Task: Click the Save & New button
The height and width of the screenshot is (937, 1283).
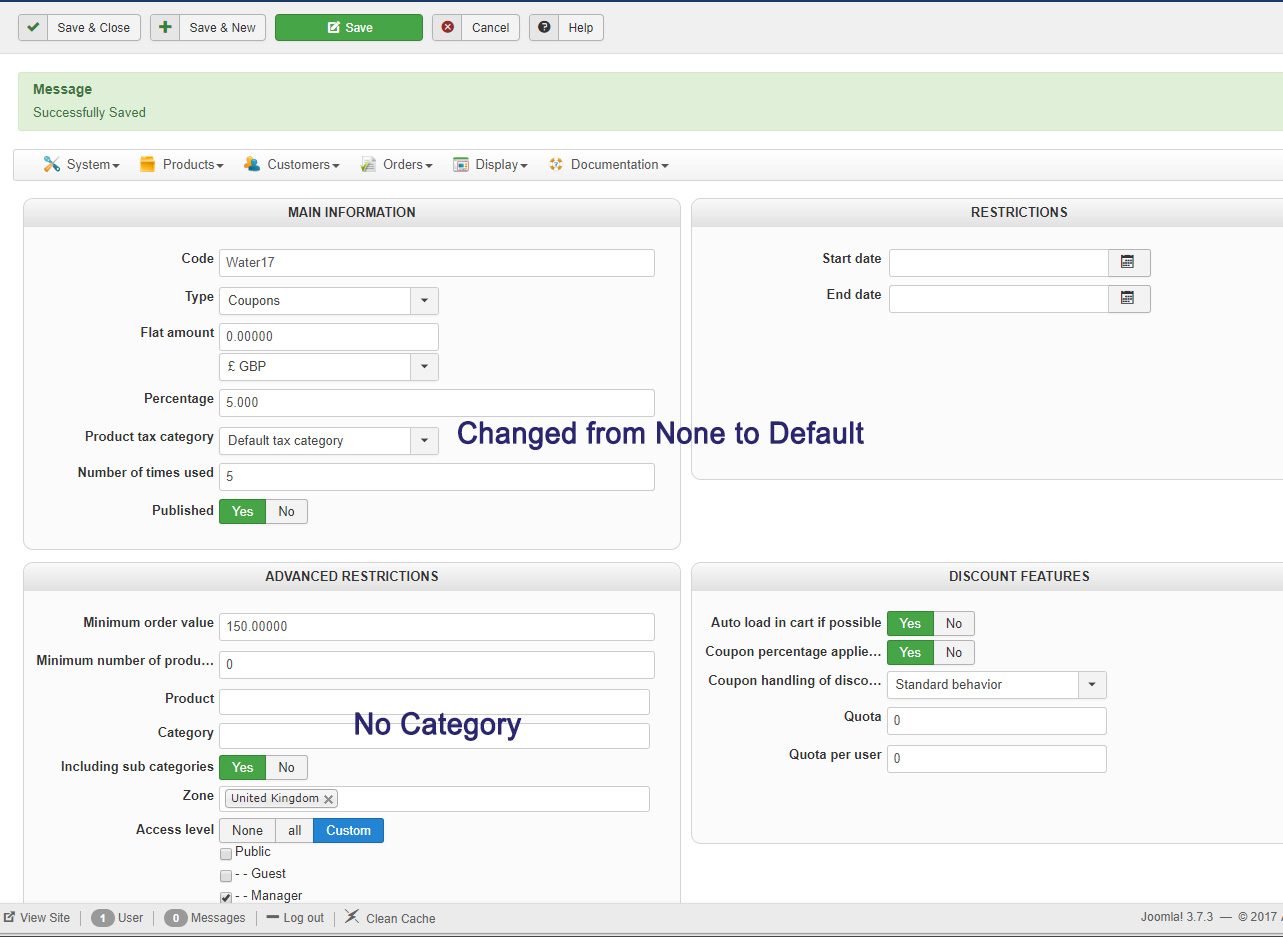Action: coord(208,27)
